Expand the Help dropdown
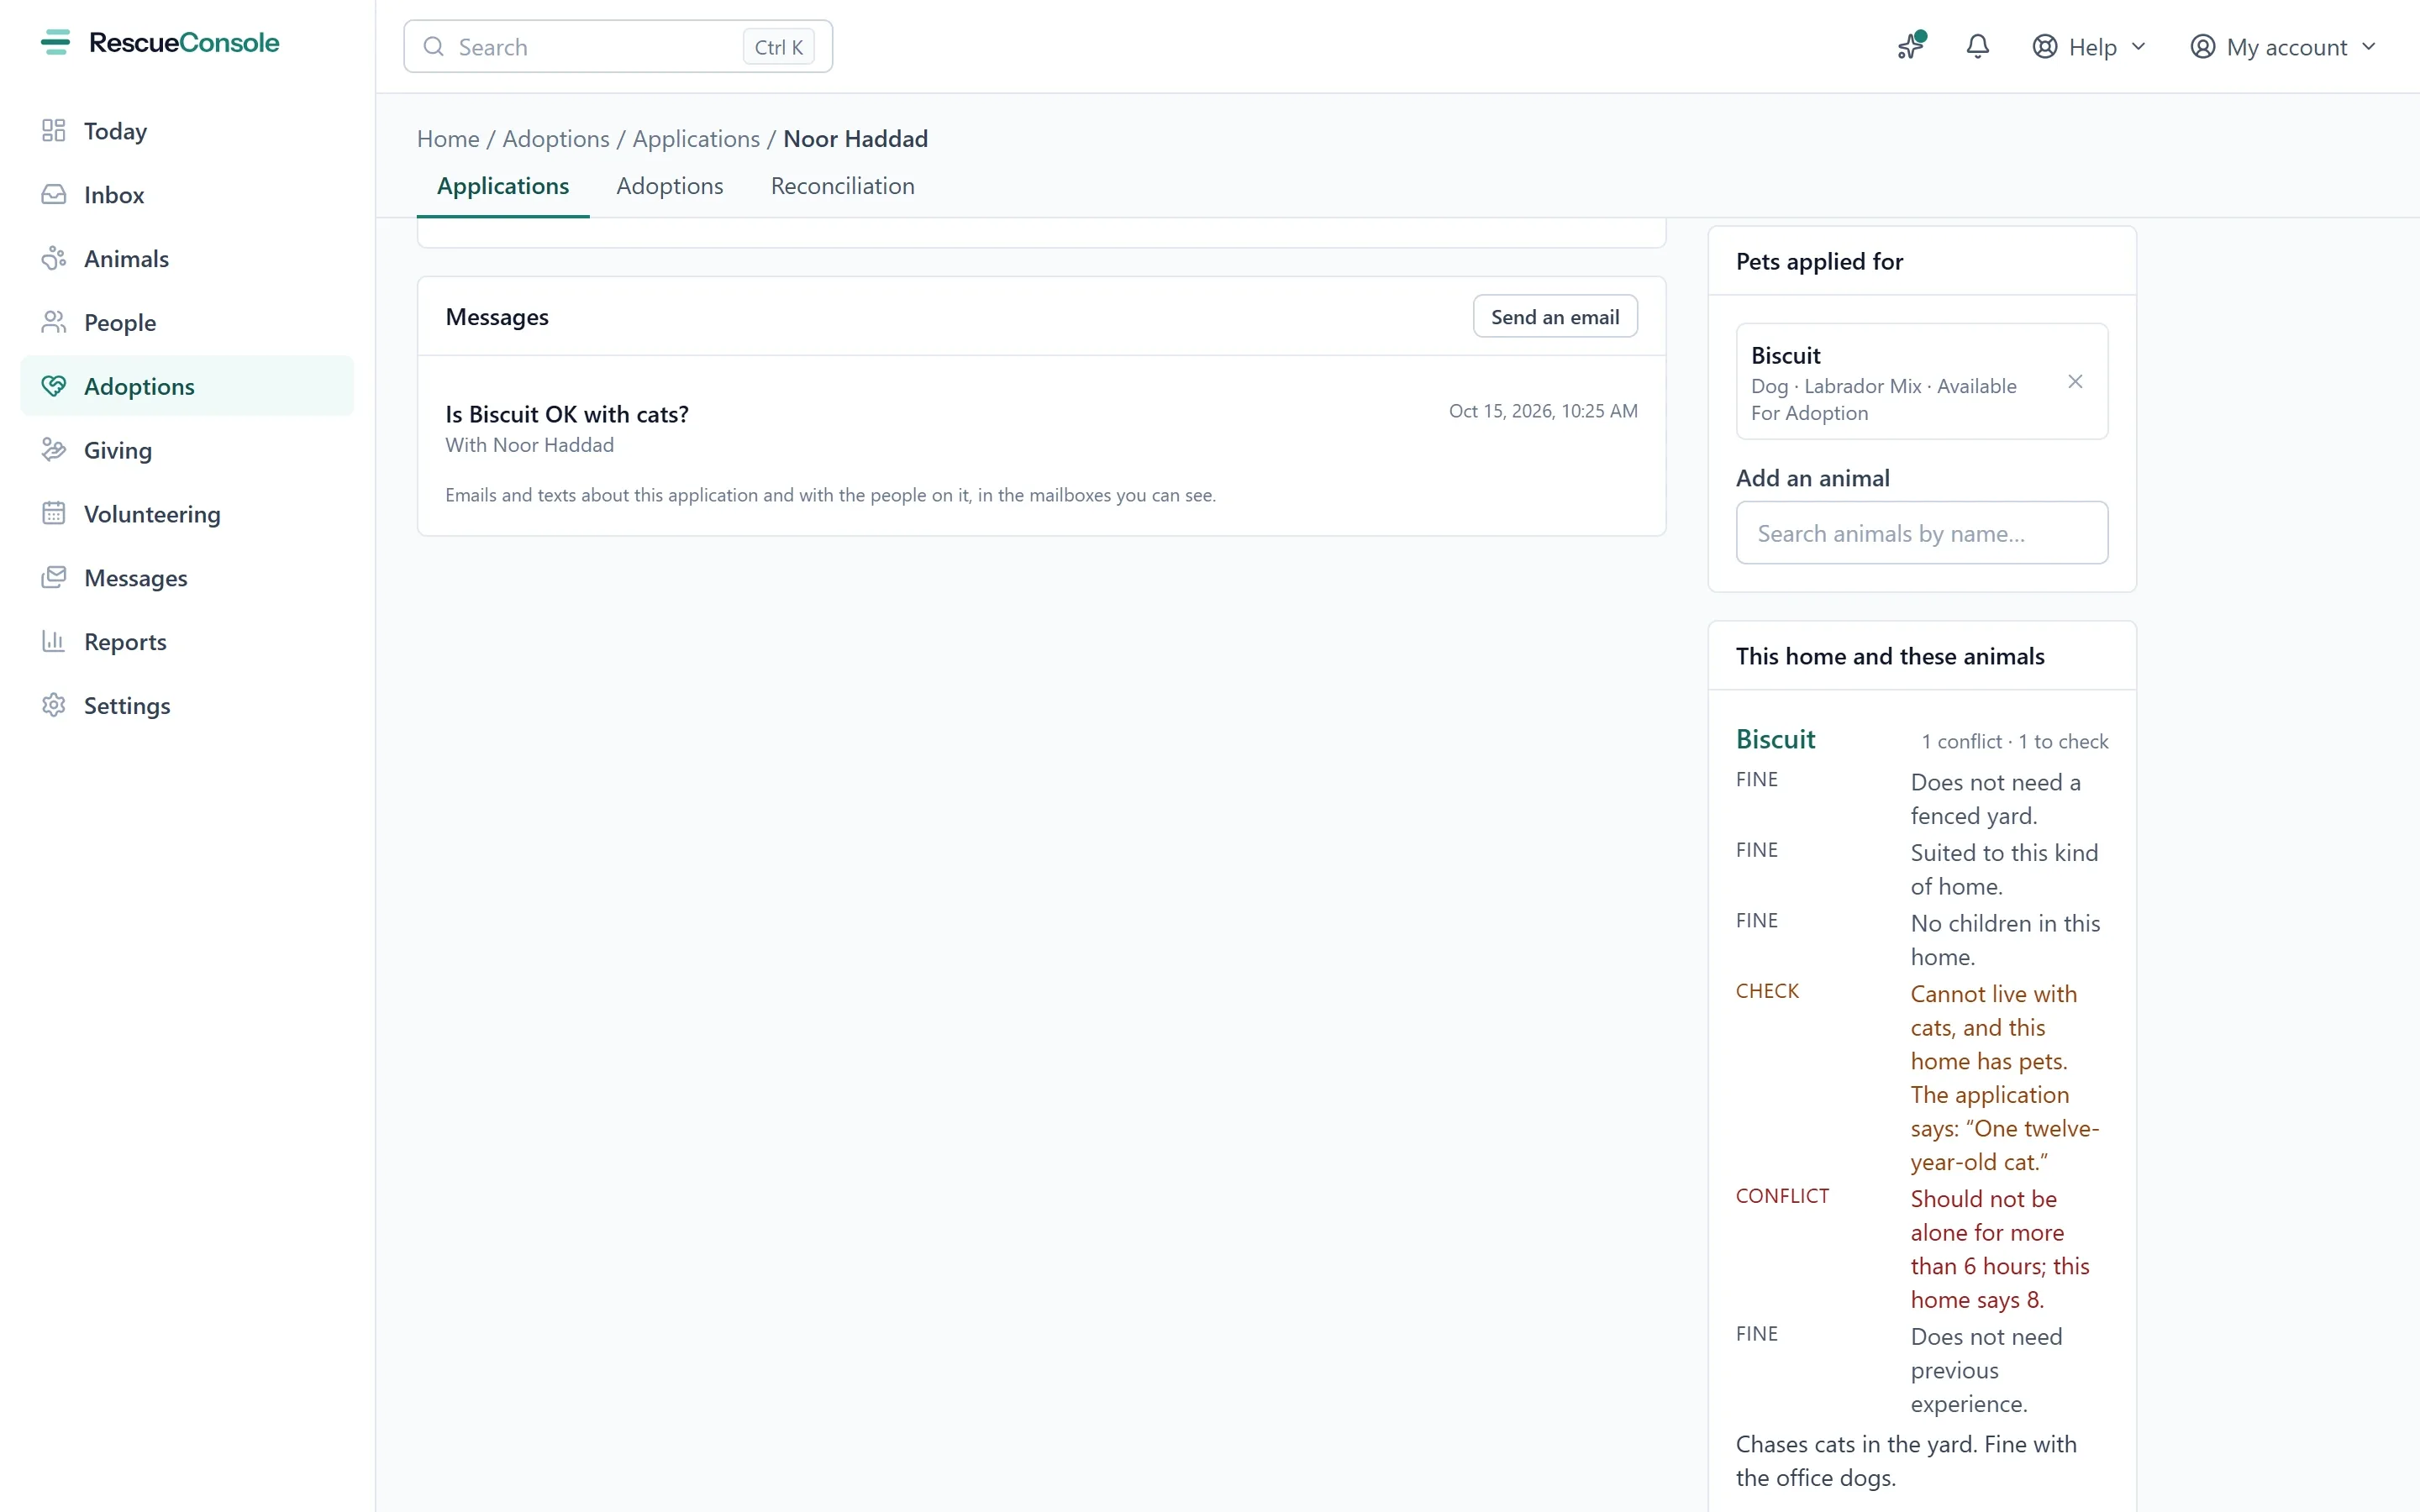Screen dimensions: 2420x1512 point(2089,47)
